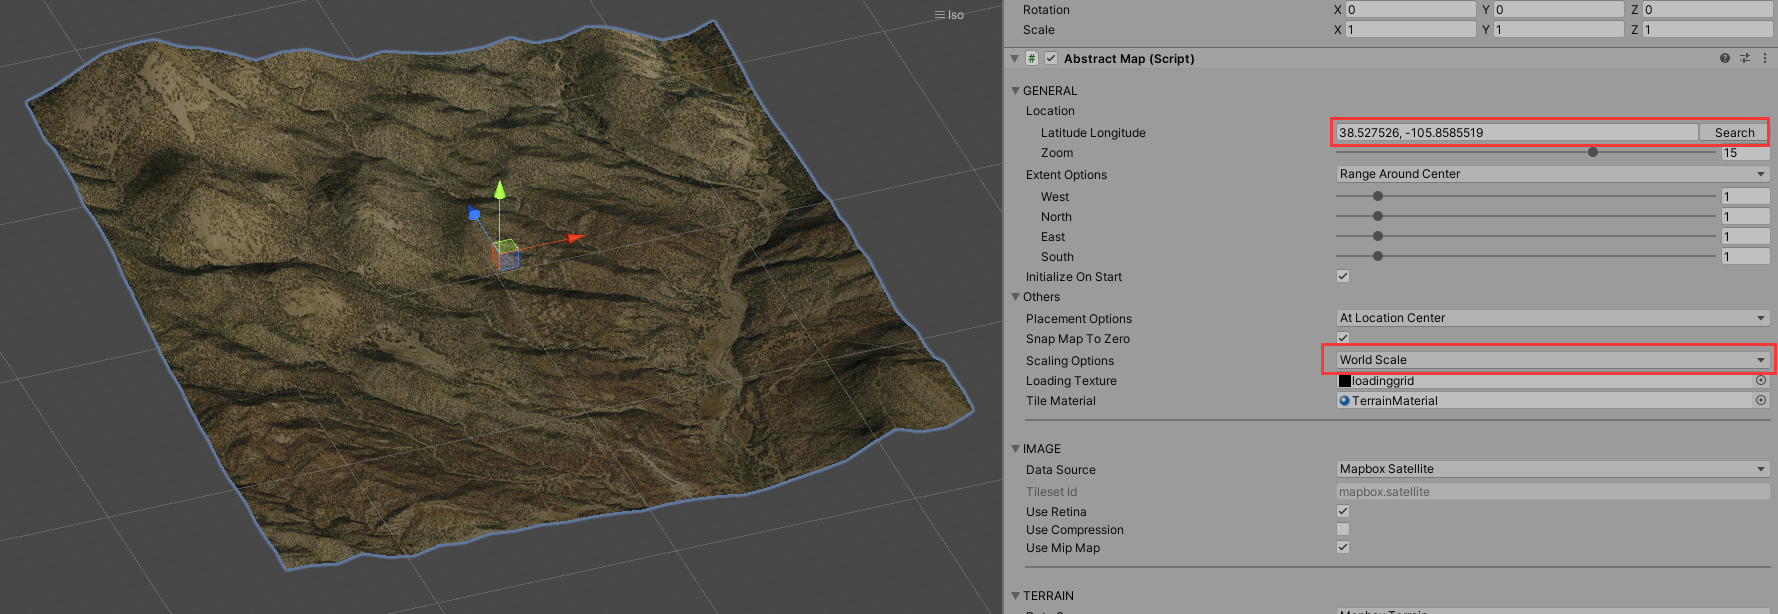Adjust the West range slider
The image size is (1778, 614).
[1378, 196]
